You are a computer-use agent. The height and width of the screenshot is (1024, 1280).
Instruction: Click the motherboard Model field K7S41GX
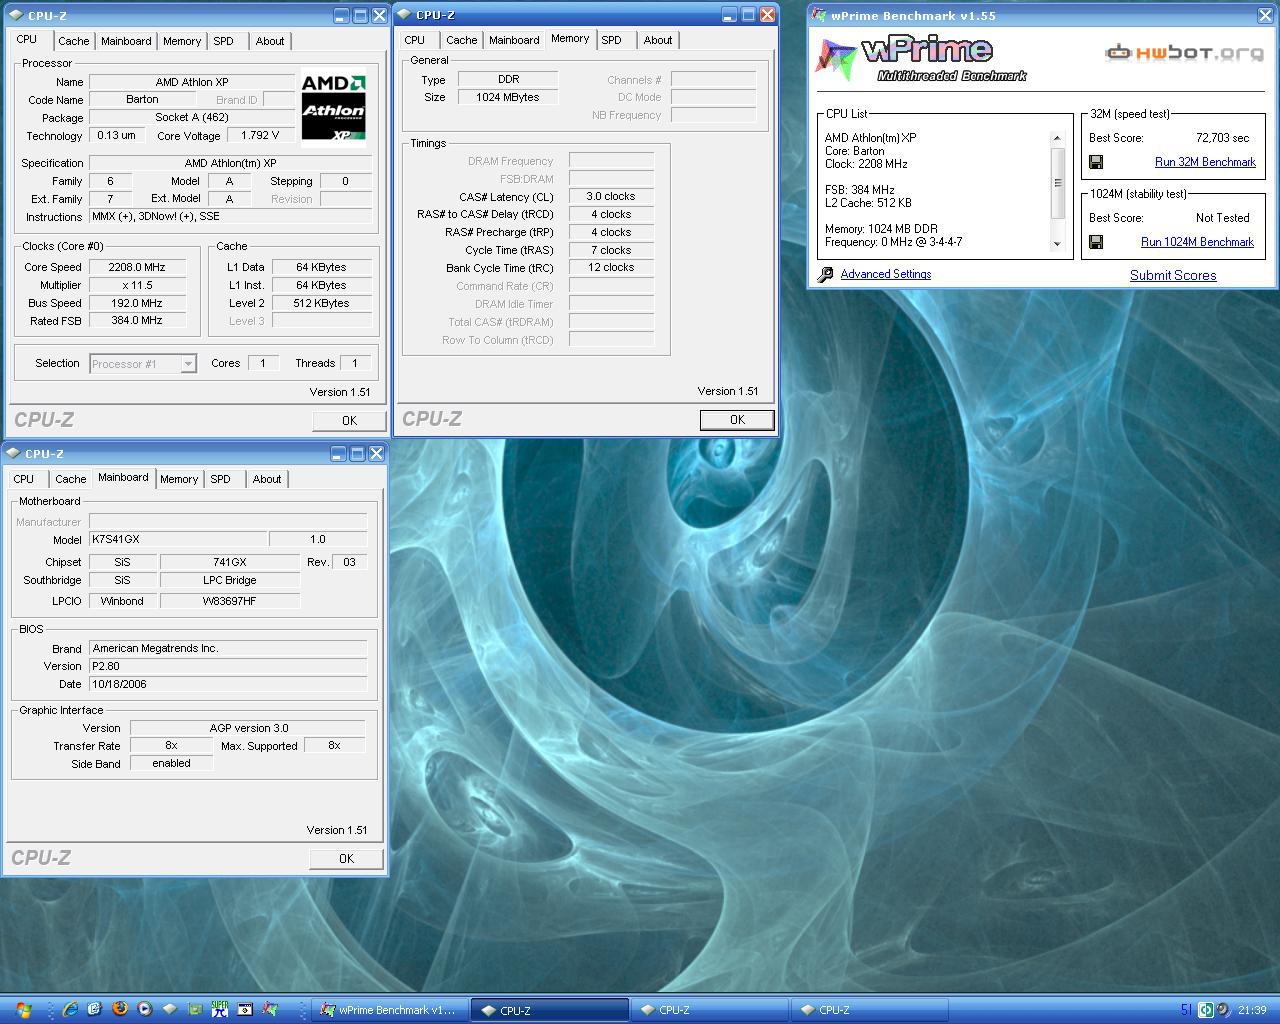[x=178, y=539]
